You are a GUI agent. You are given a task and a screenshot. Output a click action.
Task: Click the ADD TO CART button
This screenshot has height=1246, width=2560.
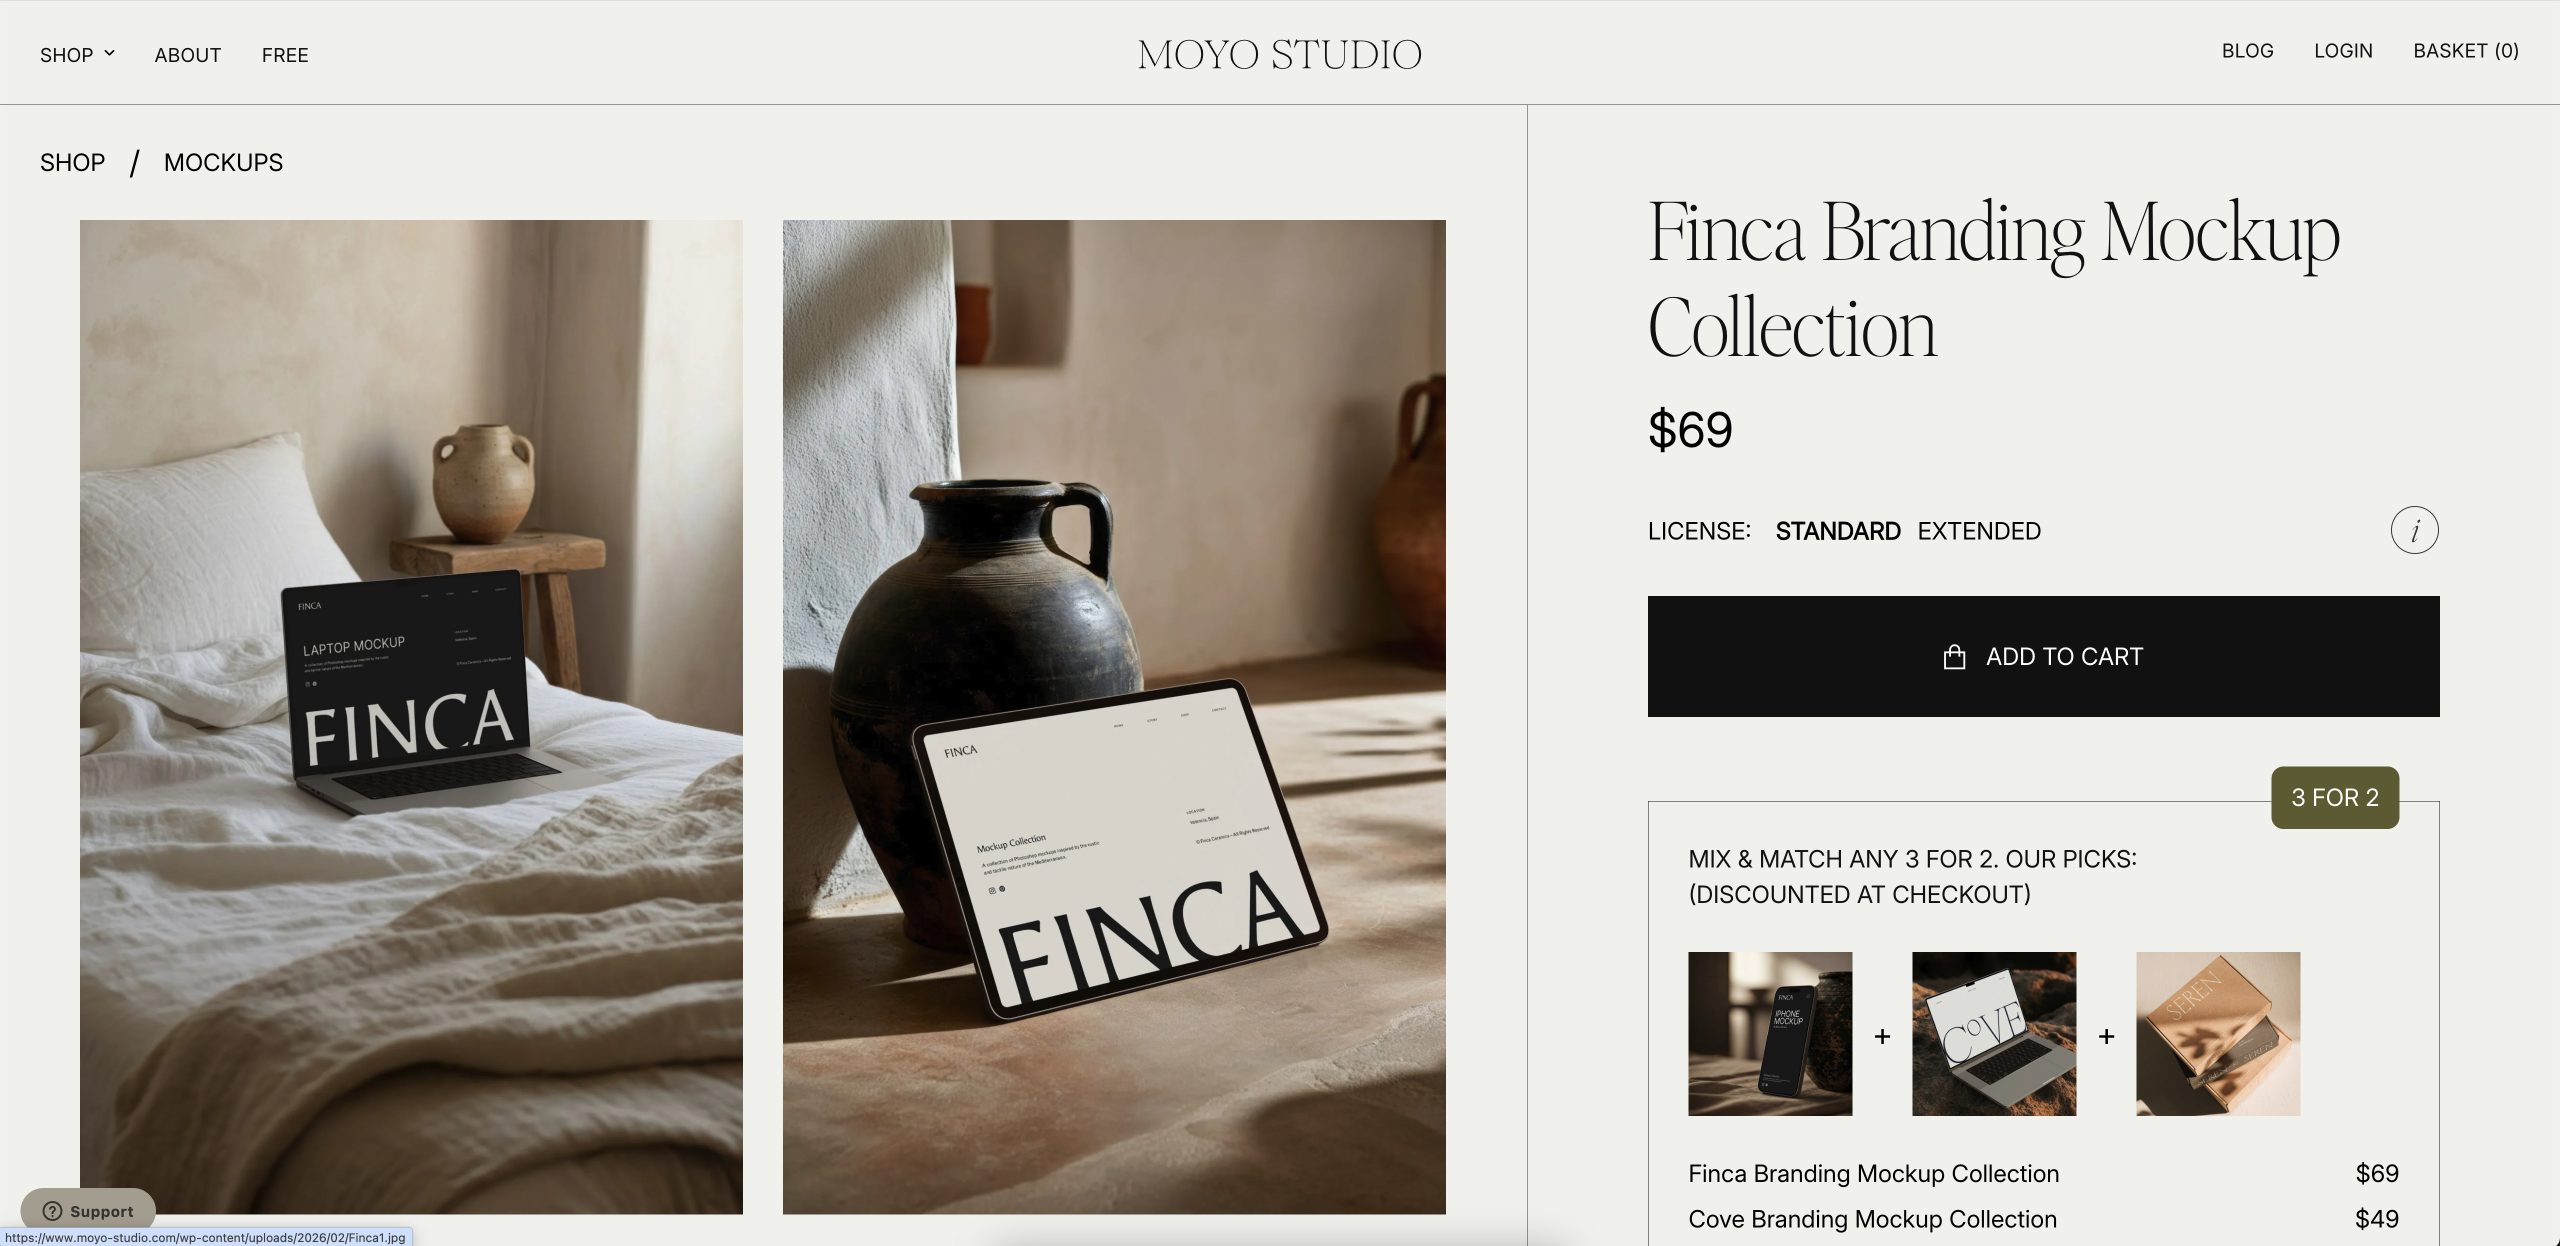[x=2043, y=656]
